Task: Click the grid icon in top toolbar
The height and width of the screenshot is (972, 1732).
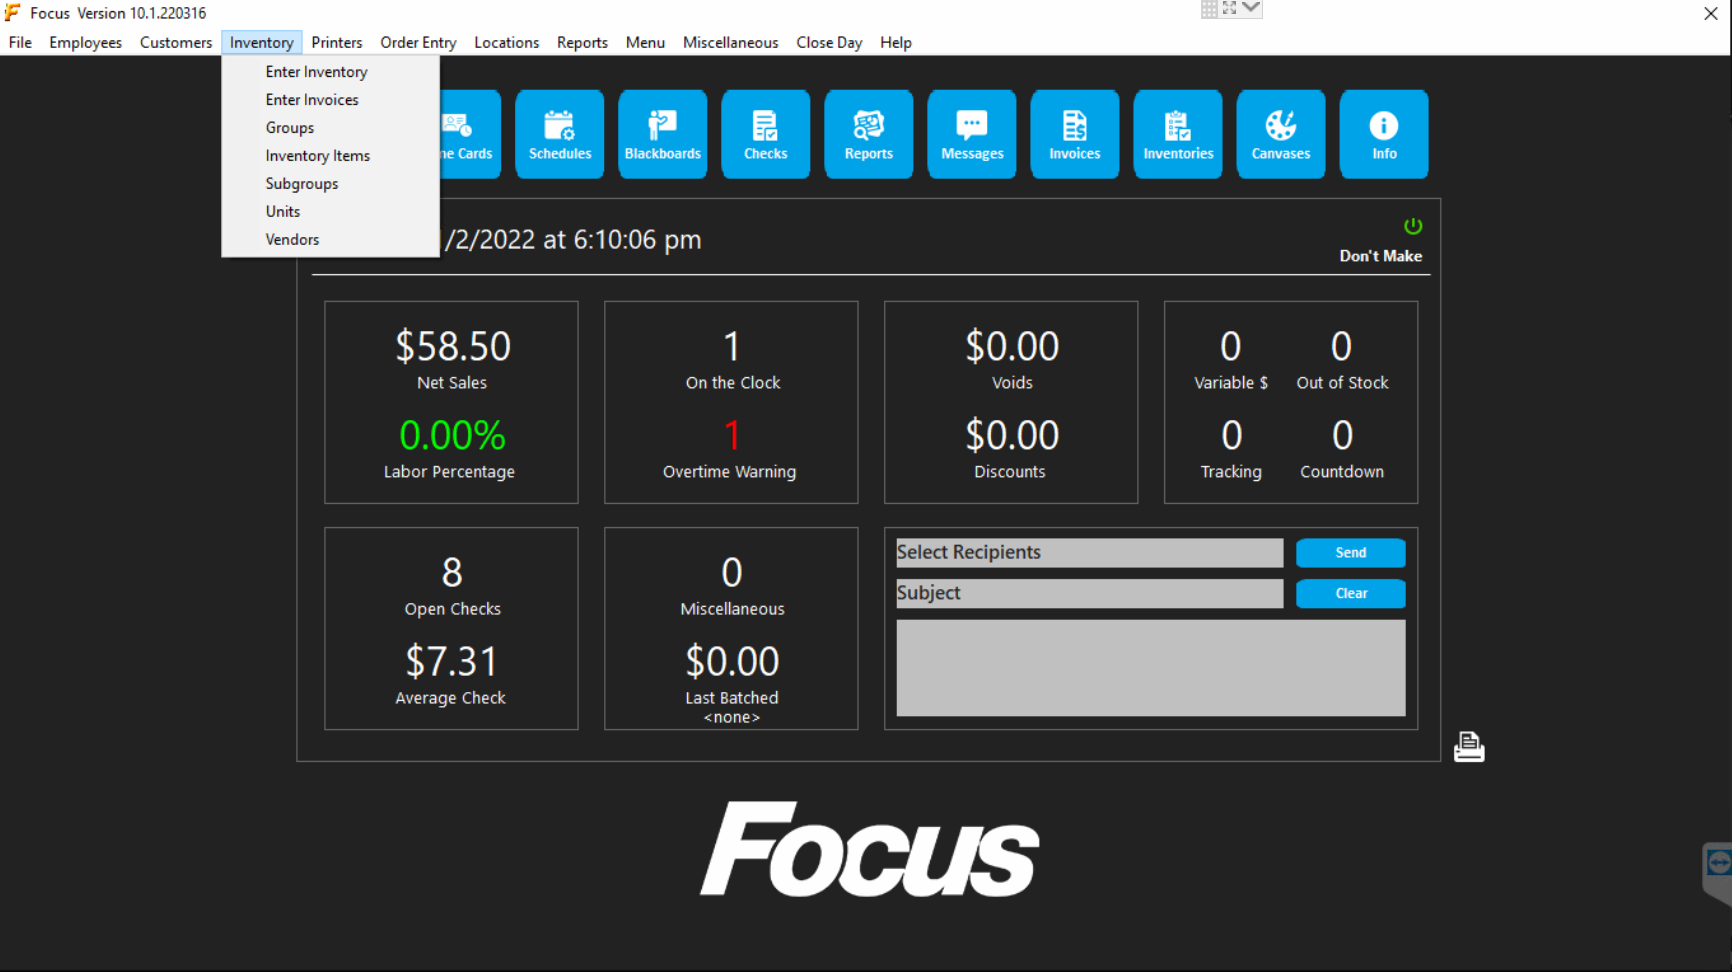Action: point(1209,8)
